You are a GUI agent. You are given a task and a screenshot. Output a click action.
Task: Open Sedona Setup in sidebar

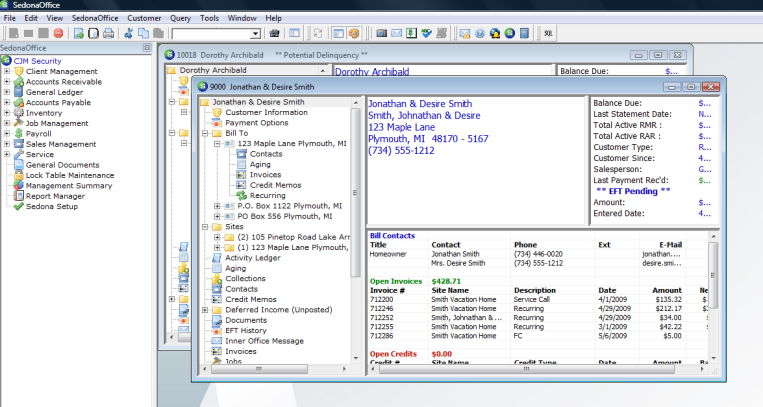point(52,206)
